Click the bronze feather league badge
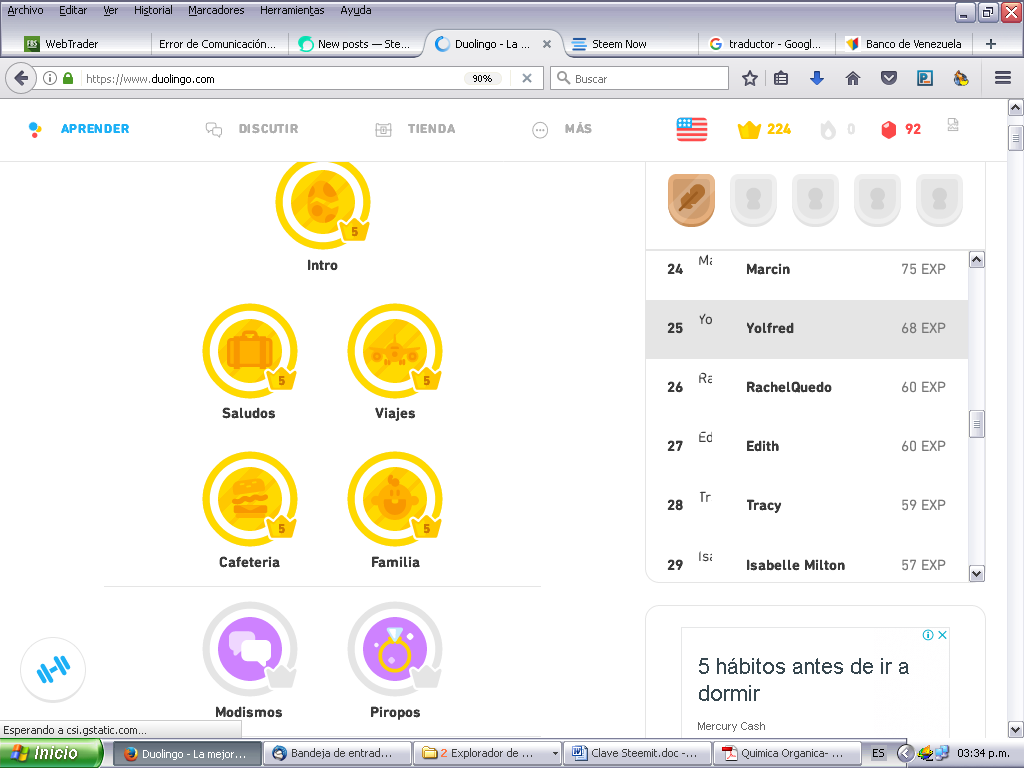Image resolution: width=1024 pixels, height=768 pixels. coord(691,200)
